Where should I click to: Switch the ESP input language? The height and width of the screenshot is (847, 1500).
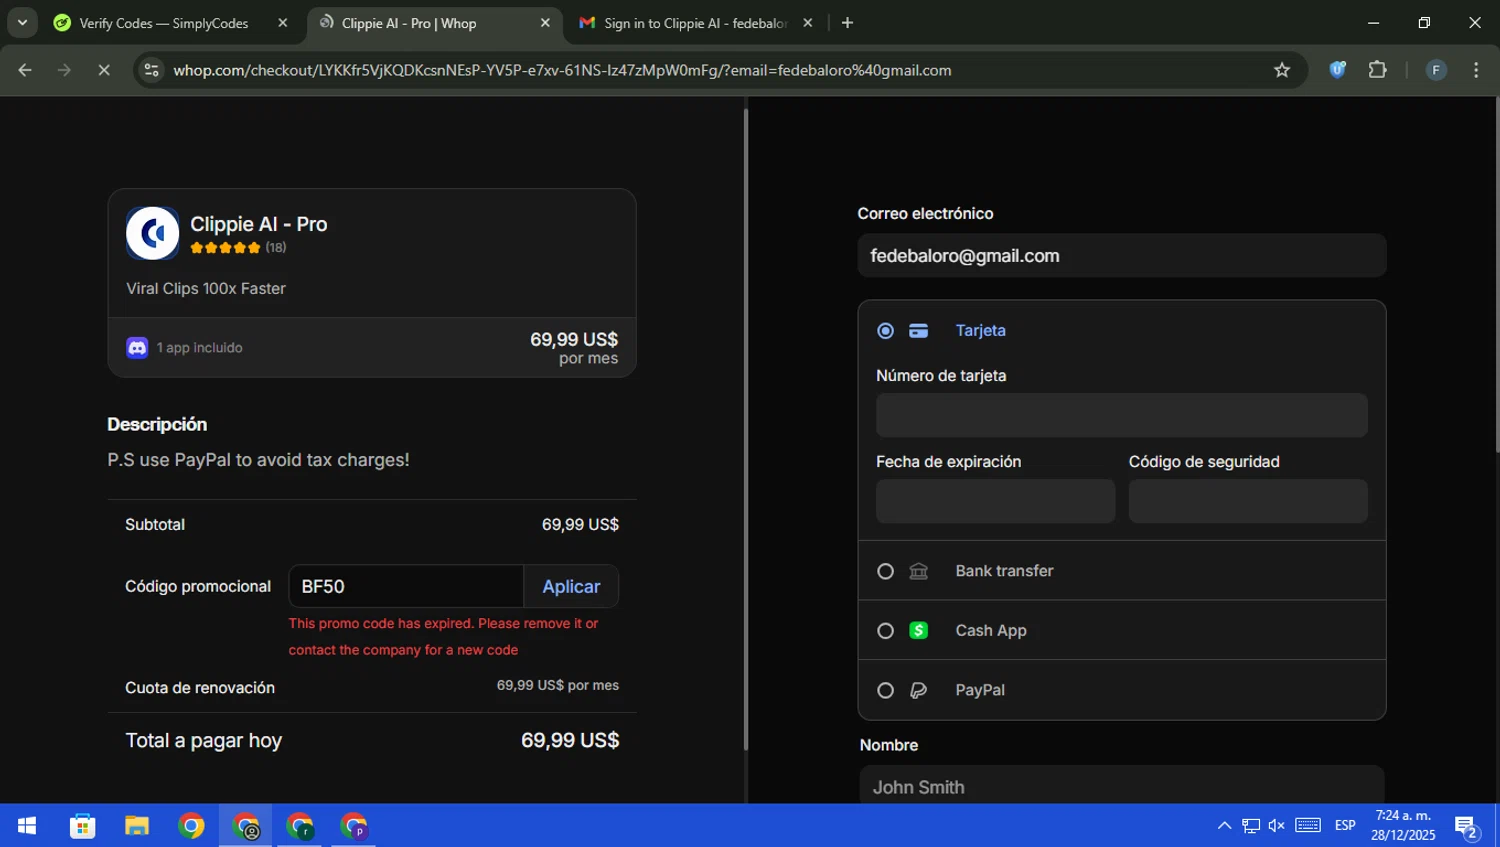(1345, 826)
